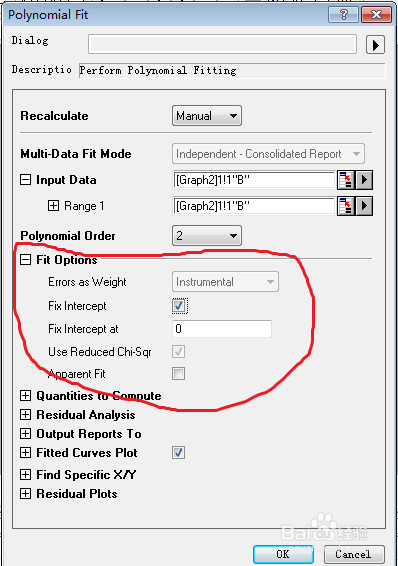Click the Errors as Weight label
The width and height of the screenshot is (398, 566).
87,282
